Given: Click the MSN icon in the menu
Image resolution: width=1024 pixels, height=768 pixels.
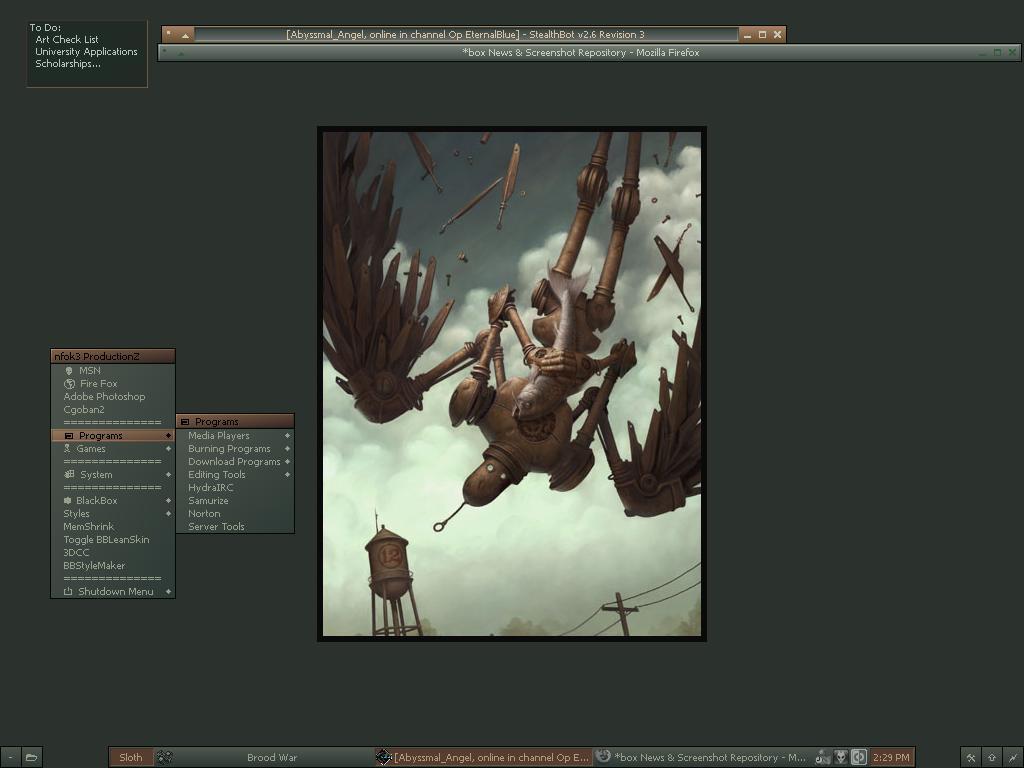Looking at the screenshot, I should pos(69,371).
